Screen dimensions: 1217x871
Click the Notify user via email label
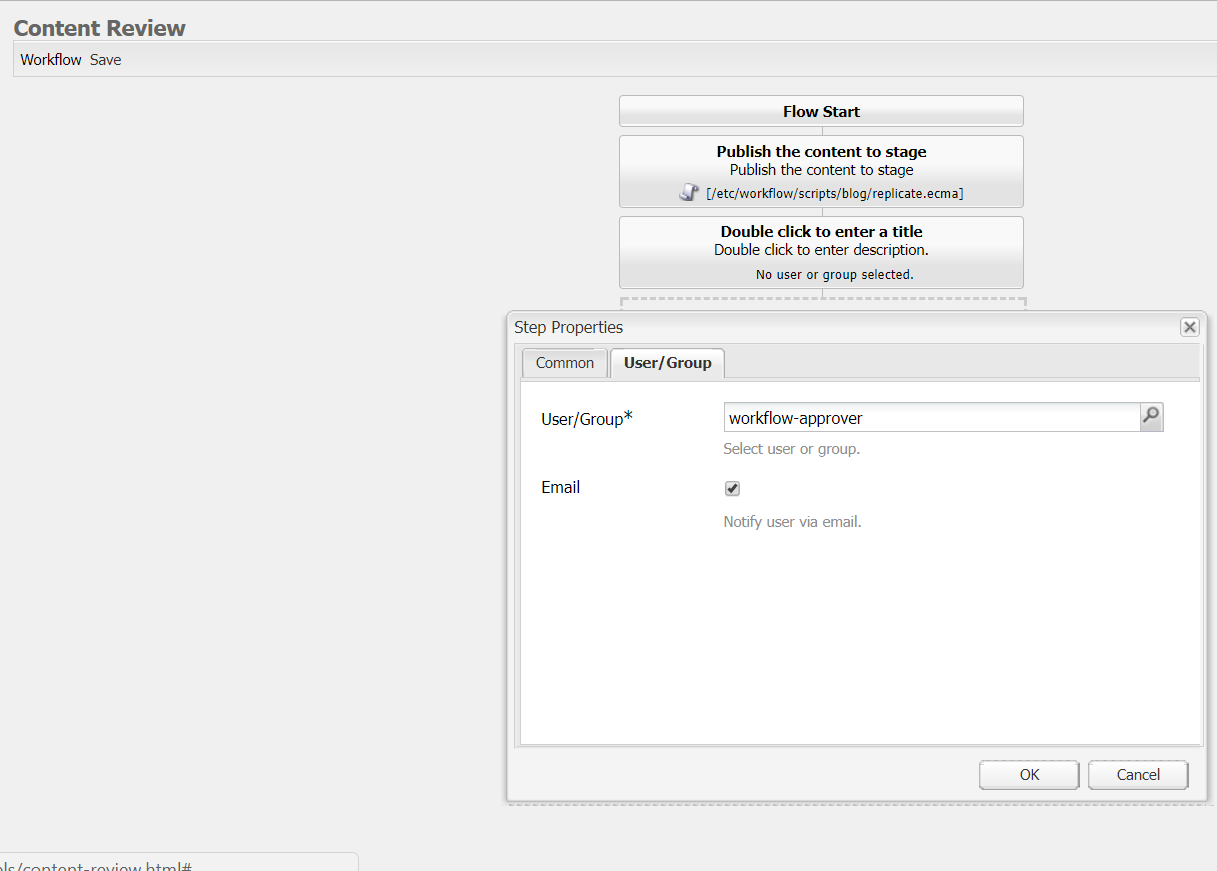click(792, 521)
